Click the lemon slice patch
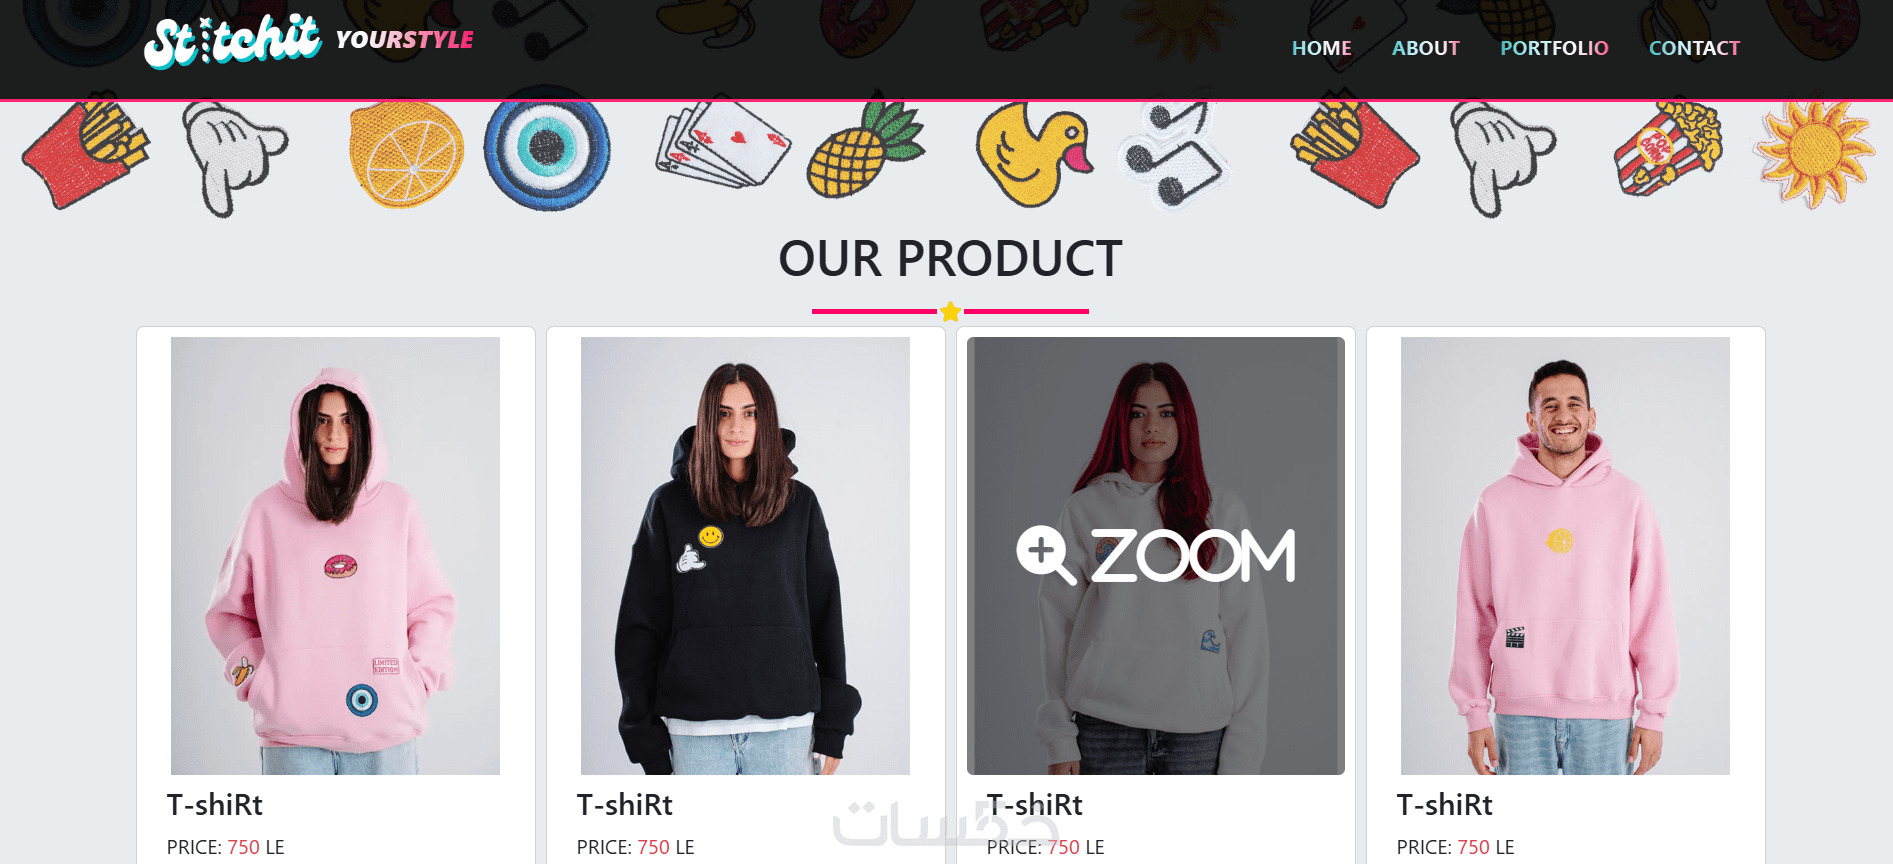Screen dimensions: 1893x864 click(x=406, y=153)
